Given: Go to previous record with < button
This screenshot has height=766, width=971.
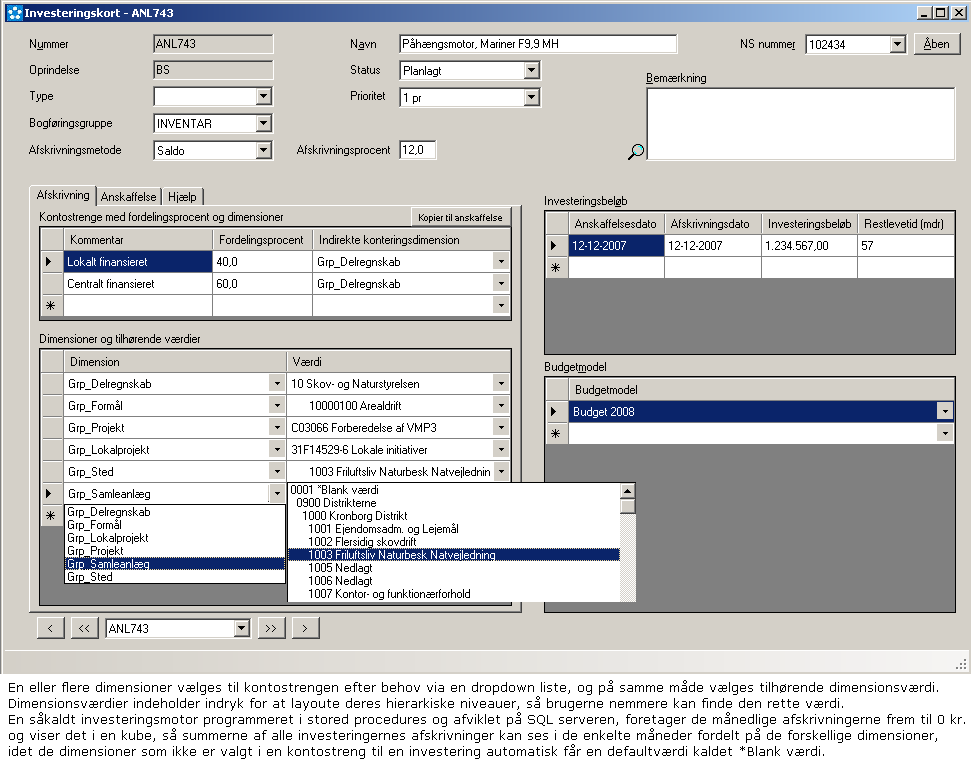Looking at the screenshot, I should pyautogui.click(x=50, y=629).
